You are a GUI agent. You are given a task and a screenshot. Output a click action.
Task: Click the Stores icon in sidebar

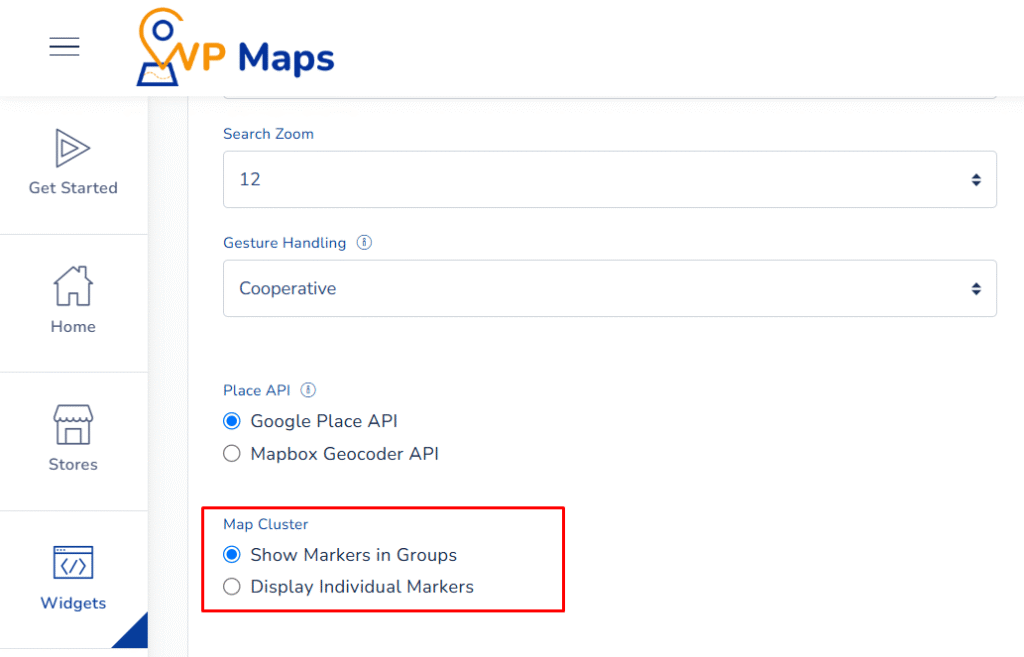click(x=72, y=427)
